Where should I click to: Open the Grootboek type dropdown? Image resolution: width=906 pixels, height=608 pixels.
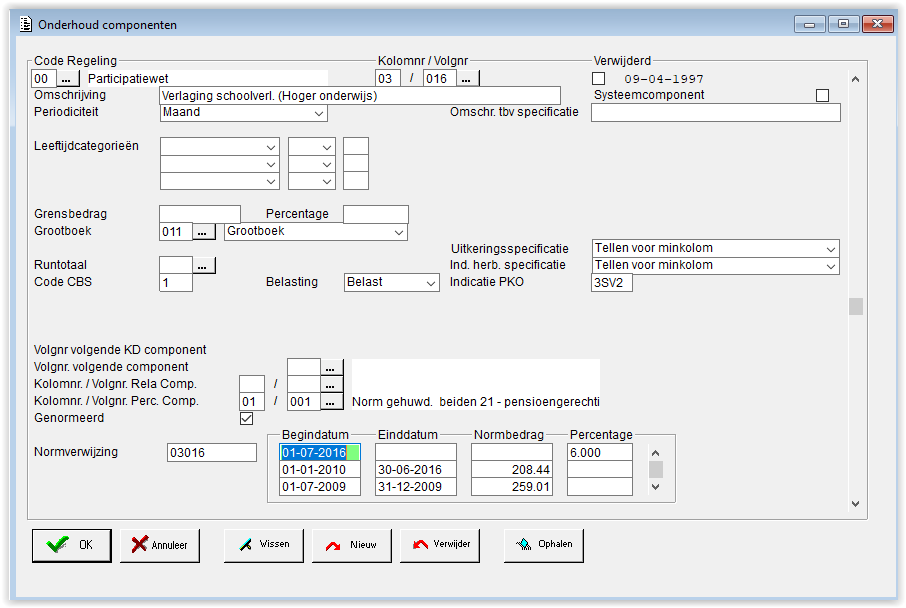coord(315,232)
